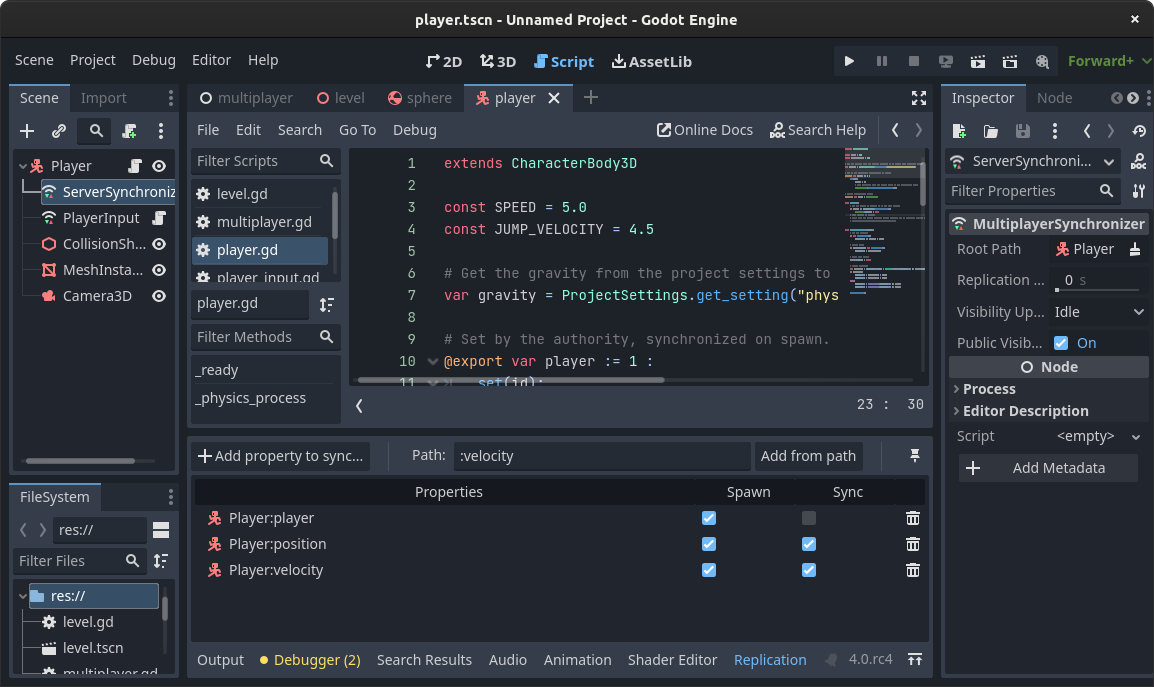Viewport: 1154px width, 687px height.
Task: Click Add property to sync button
Action: point(280,456)
